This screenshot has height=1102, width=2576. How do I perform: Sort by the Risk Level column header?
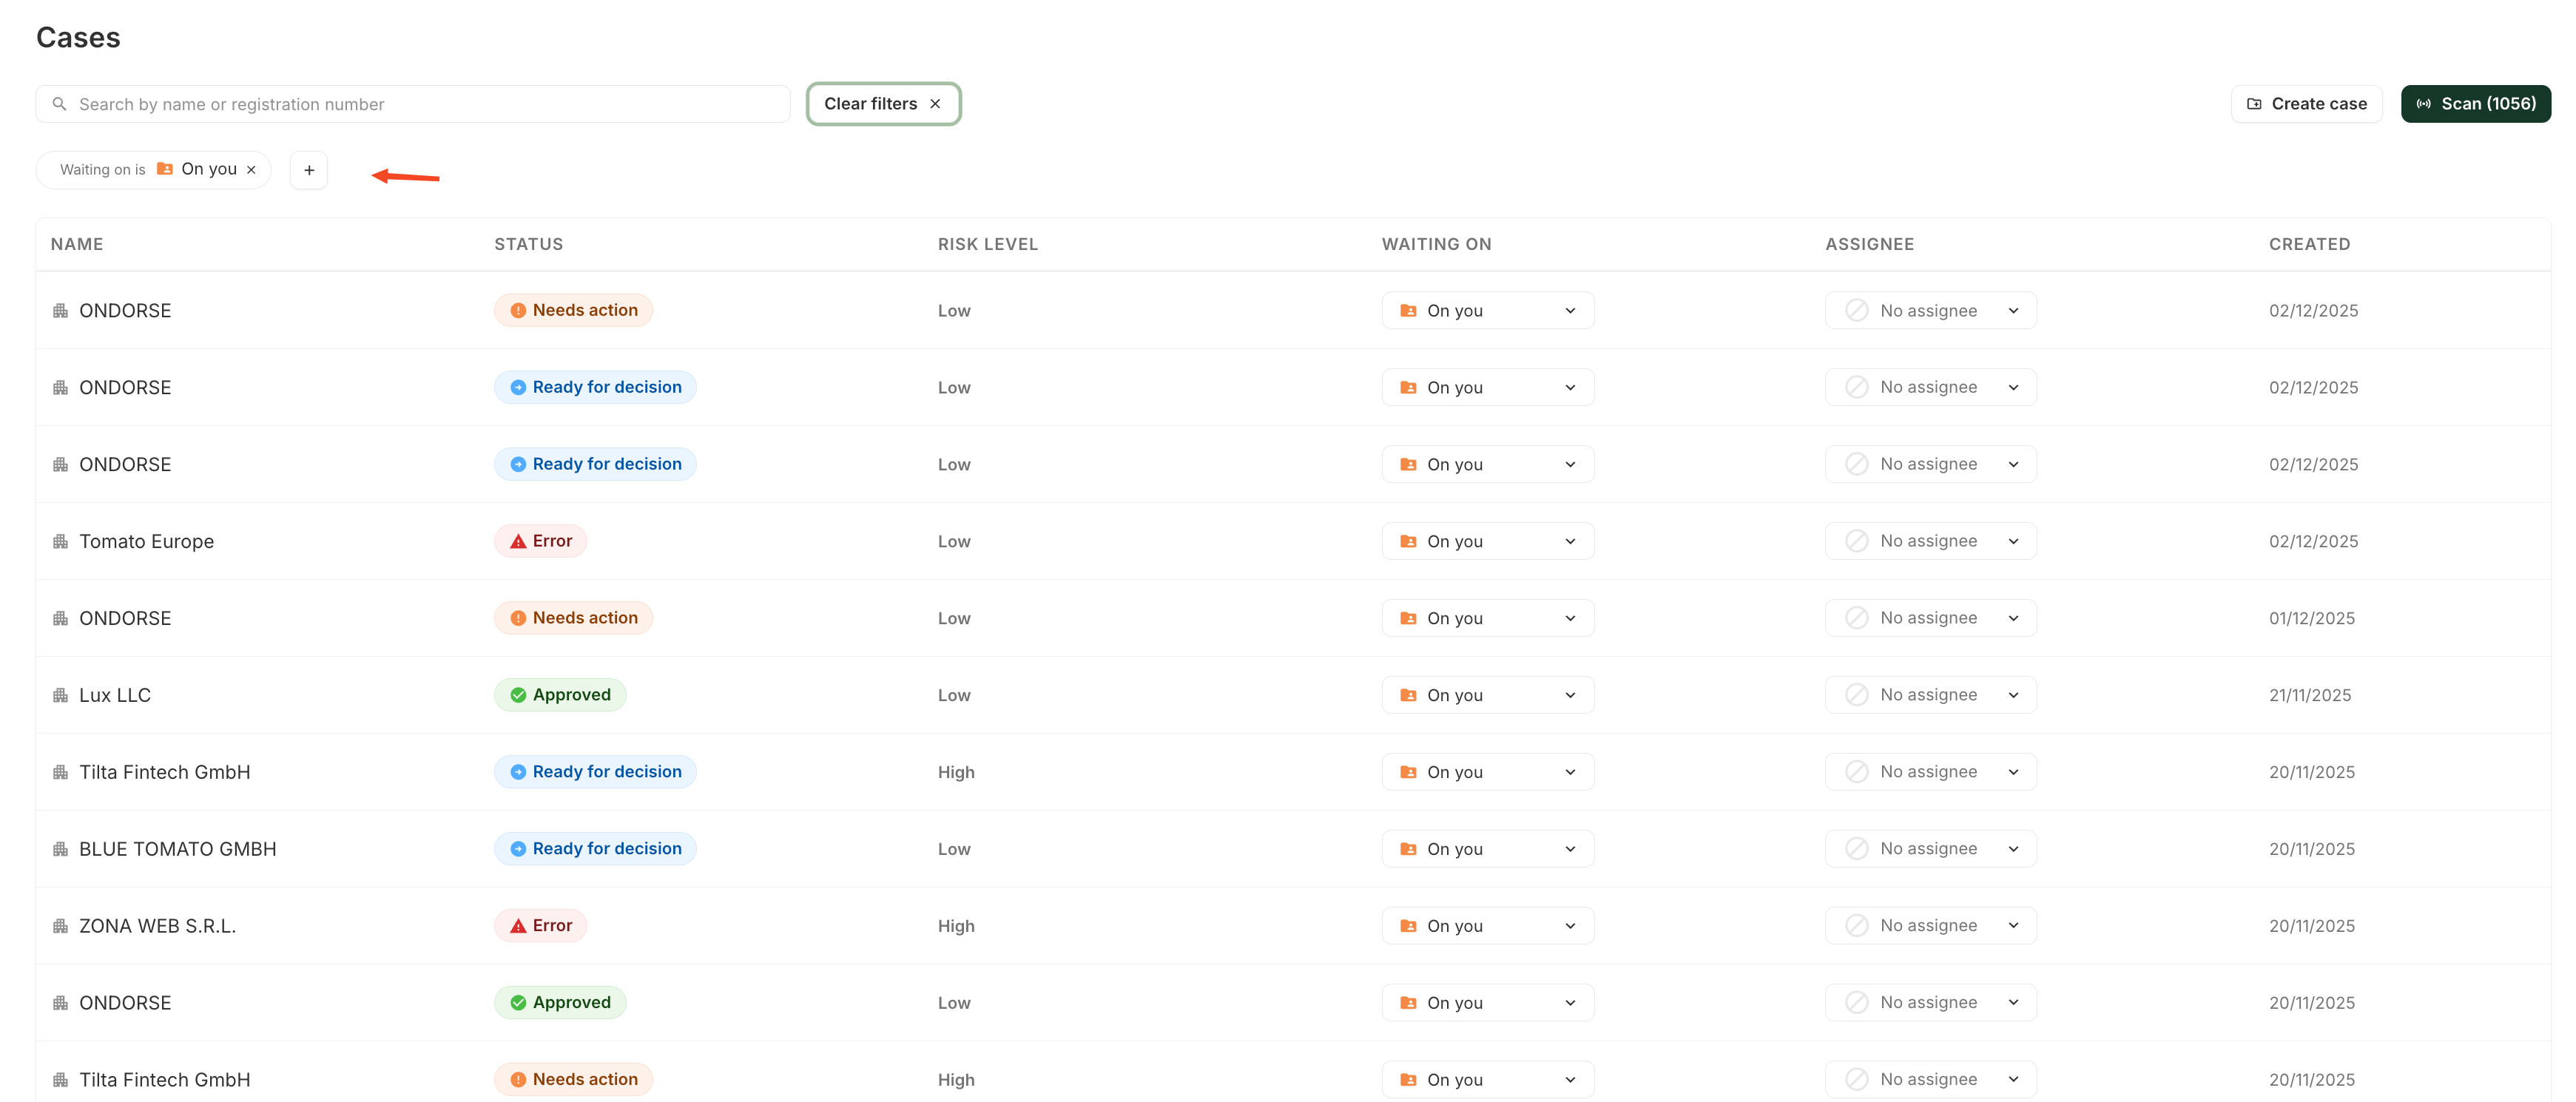pyautogui.click(x=987, y=244)
